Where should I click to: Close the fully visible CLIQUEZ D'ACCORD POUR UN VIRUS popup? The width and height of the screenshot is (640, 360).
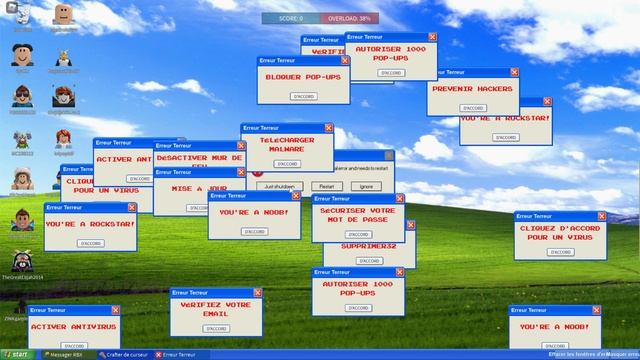602,216
